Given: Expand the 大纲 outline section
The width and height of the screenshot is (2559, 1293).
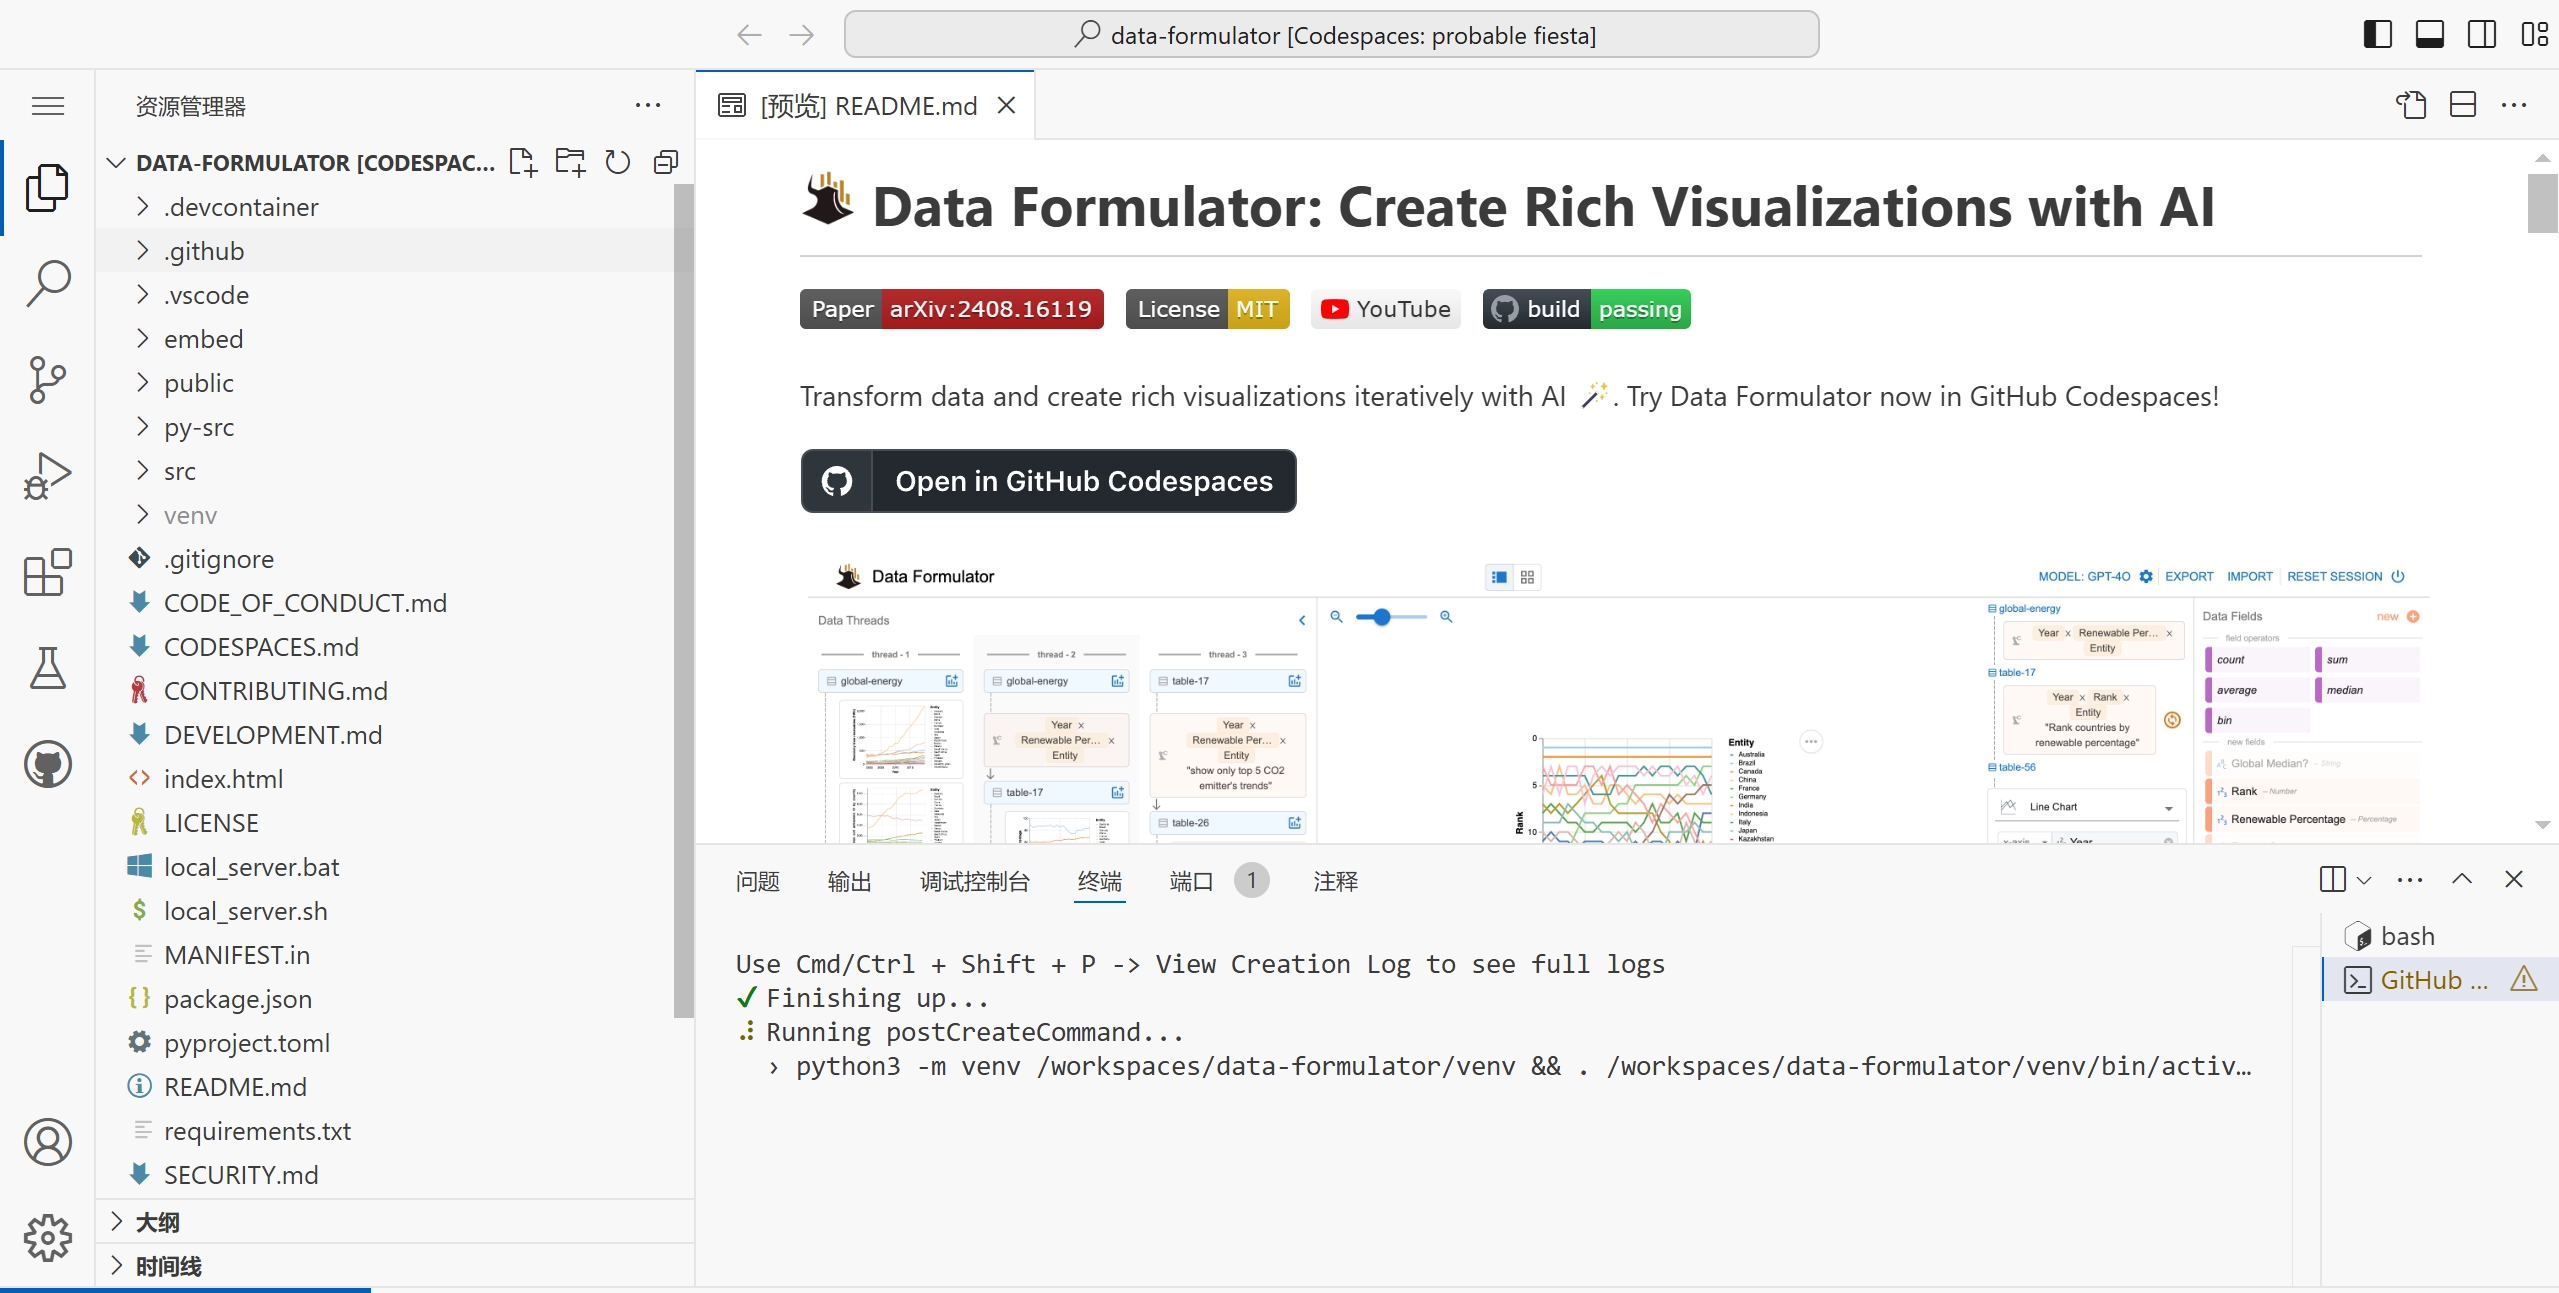Looking at the screenshot, I should (x=395, y=1222).
